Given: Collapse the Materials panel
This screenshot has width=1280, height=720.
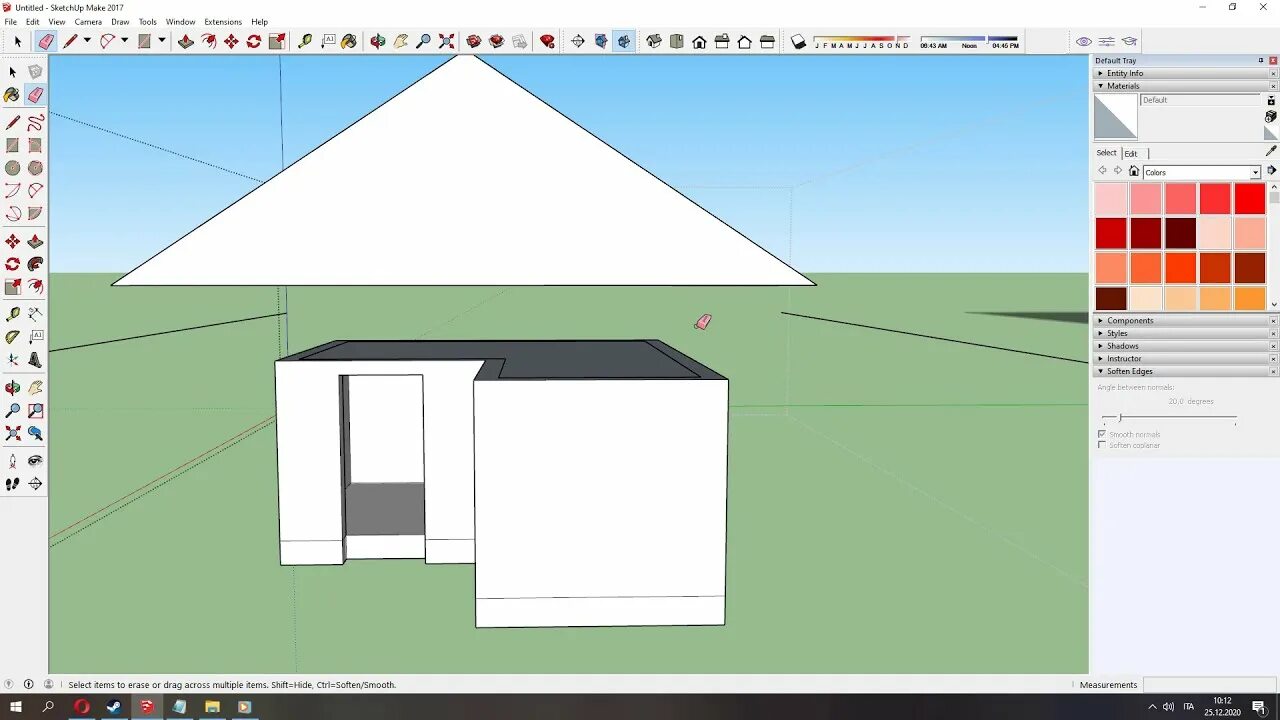Looking at the screenshot, I should pyautogui.click(x=1185, y=86).
